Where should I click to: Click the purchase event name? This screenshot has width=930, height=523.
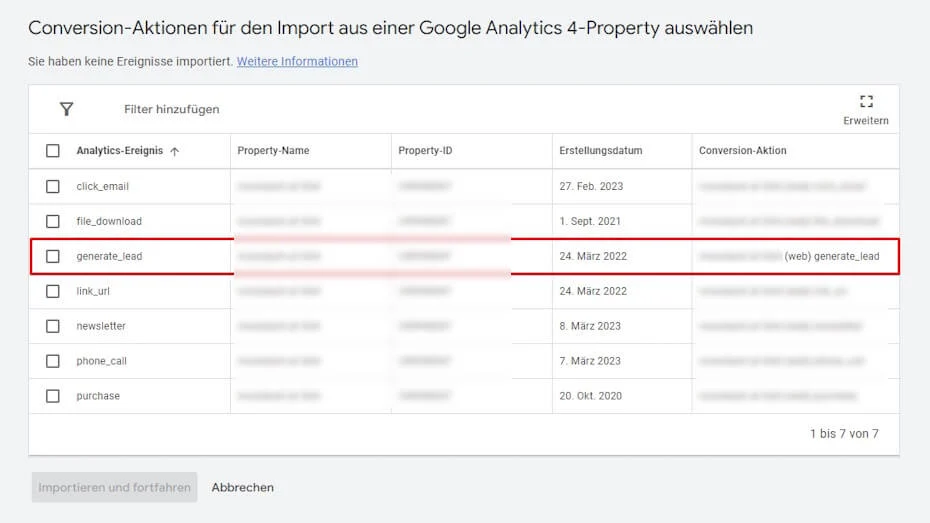[98, 396]
